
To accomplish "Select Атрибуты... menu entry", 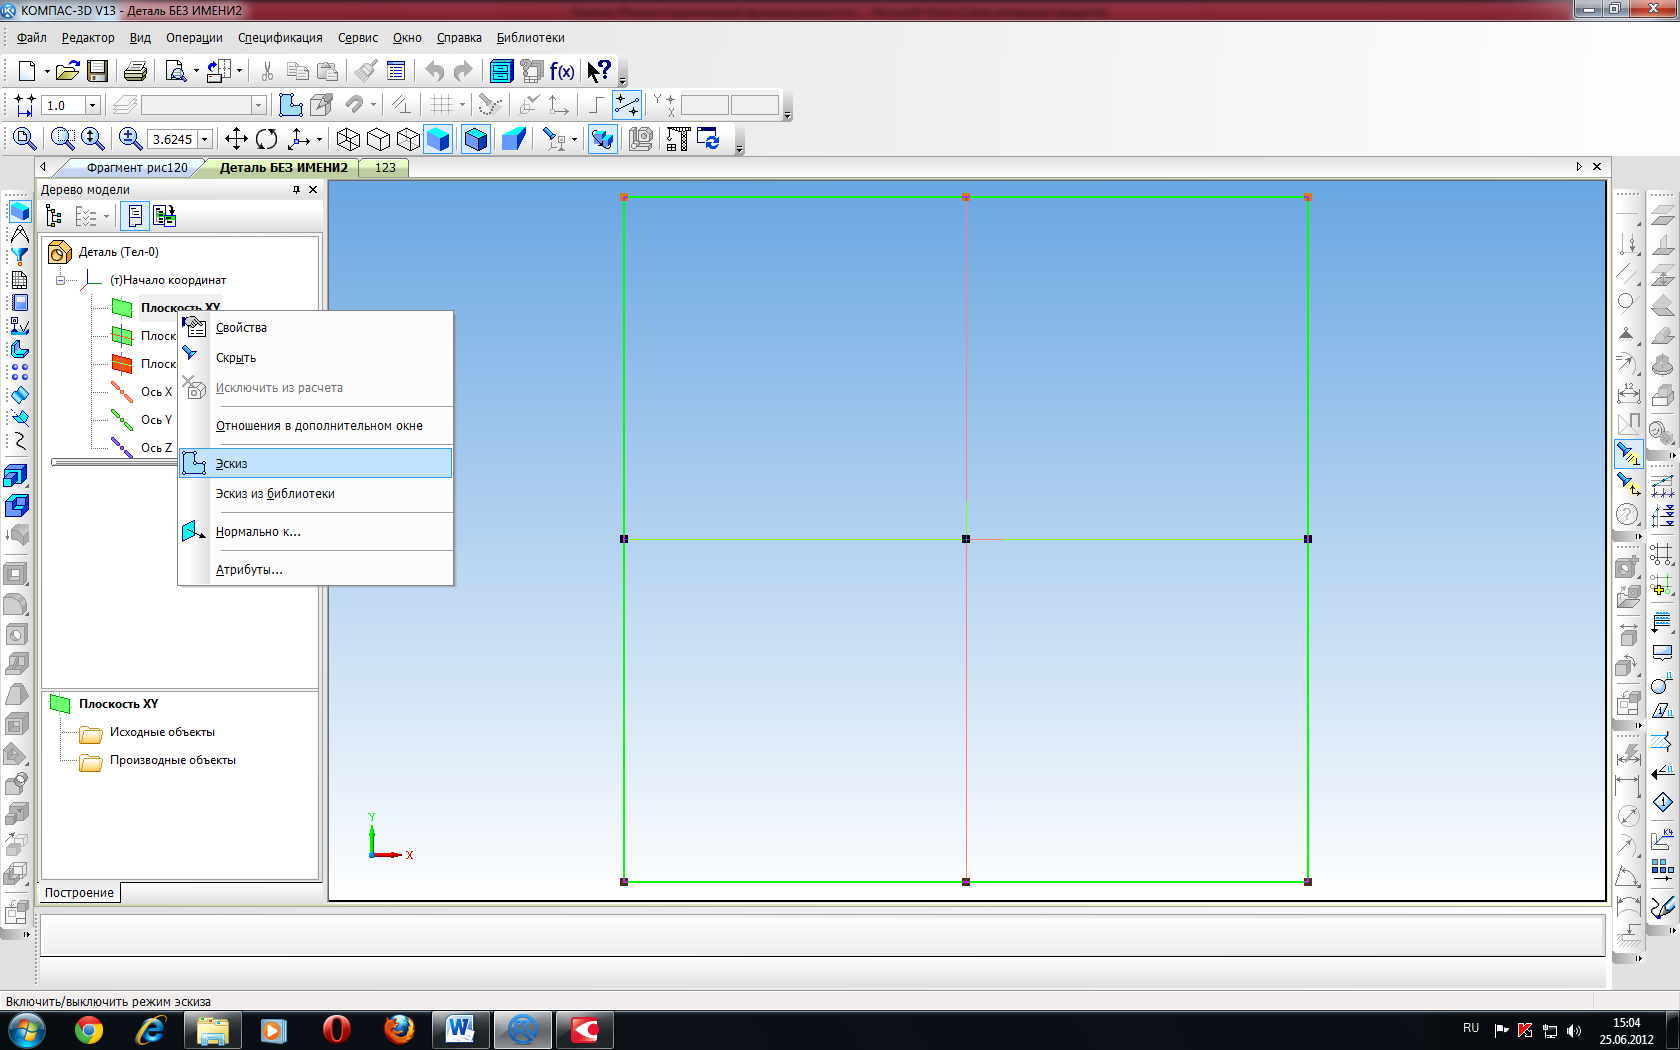I will 316,569.
